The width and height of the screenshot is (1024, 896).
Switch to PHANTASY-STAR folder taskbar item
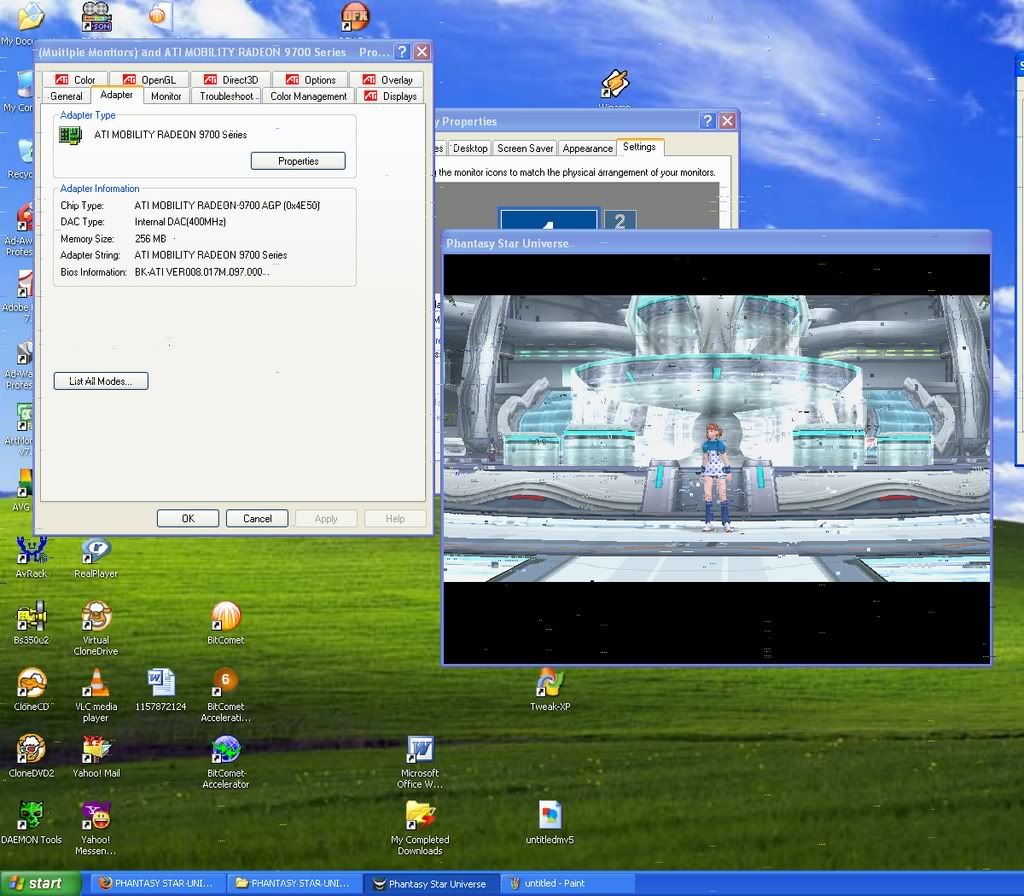(293, 884)
